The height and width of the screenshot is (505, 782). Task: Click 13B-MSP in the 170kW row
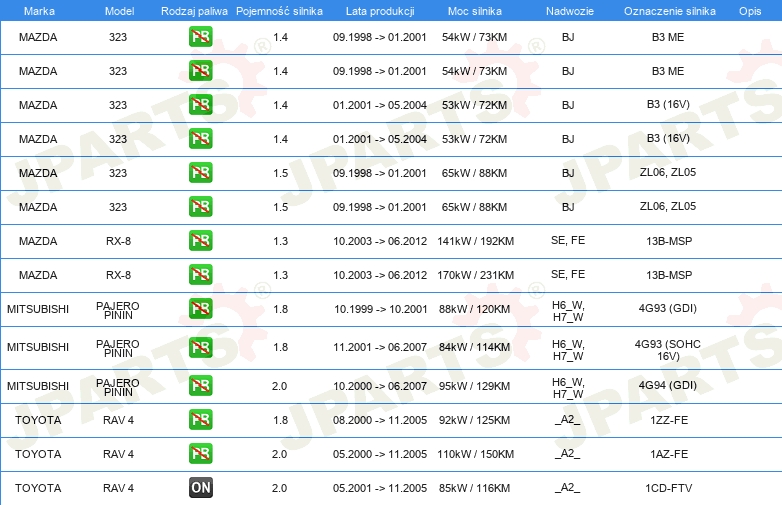coord(669,275)
